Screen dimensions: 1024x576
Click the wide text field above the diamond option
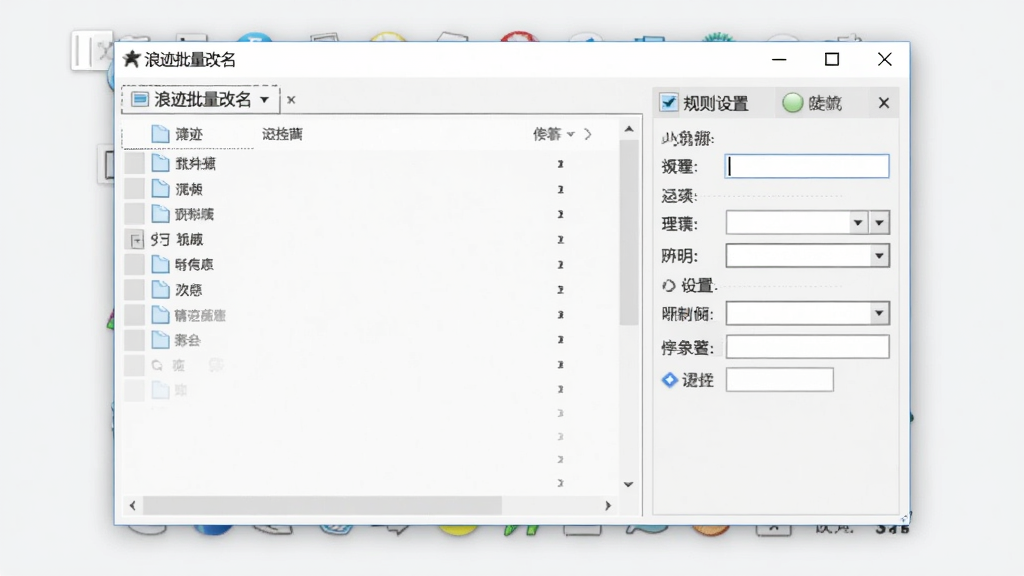(x=807, y=347)
